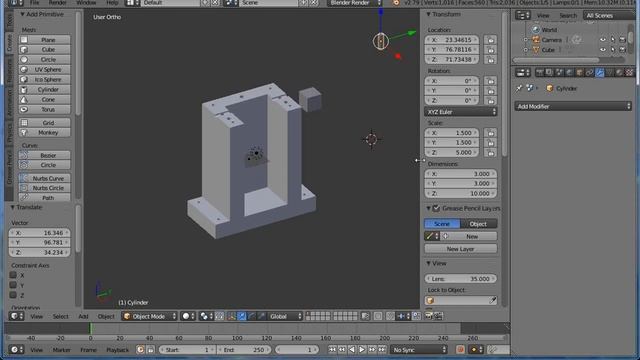Open the Add Modifier dropdown
640x360 pixels.
[573, 107]
